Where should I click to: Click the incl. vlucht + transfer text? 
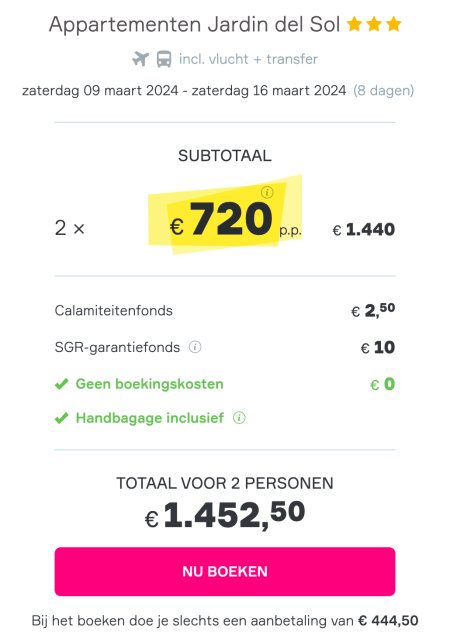click(248, 59)
